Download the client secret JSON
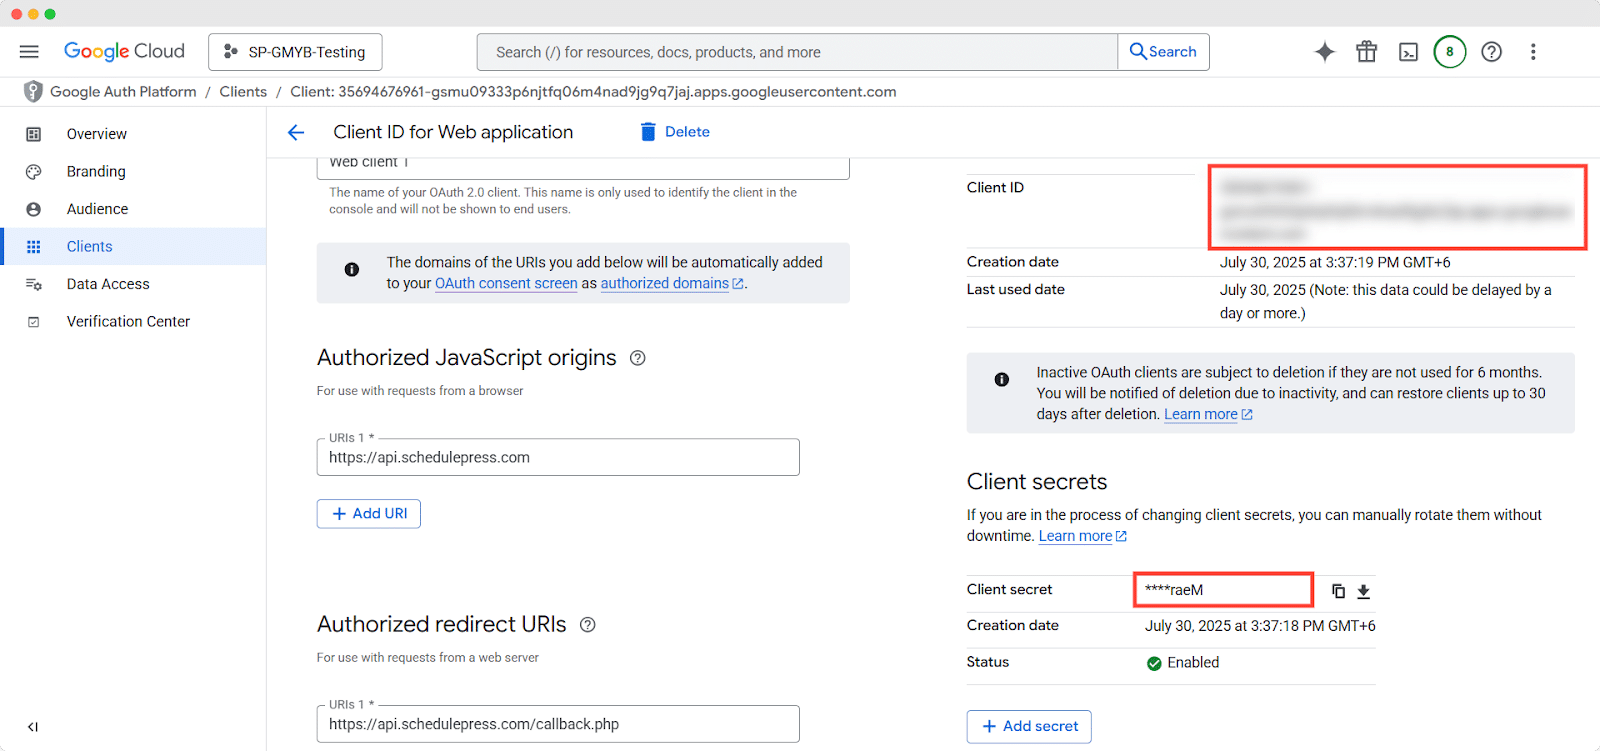Image resolution: width=1600 pixels, height=751 pixels. tap(1363, 591)
